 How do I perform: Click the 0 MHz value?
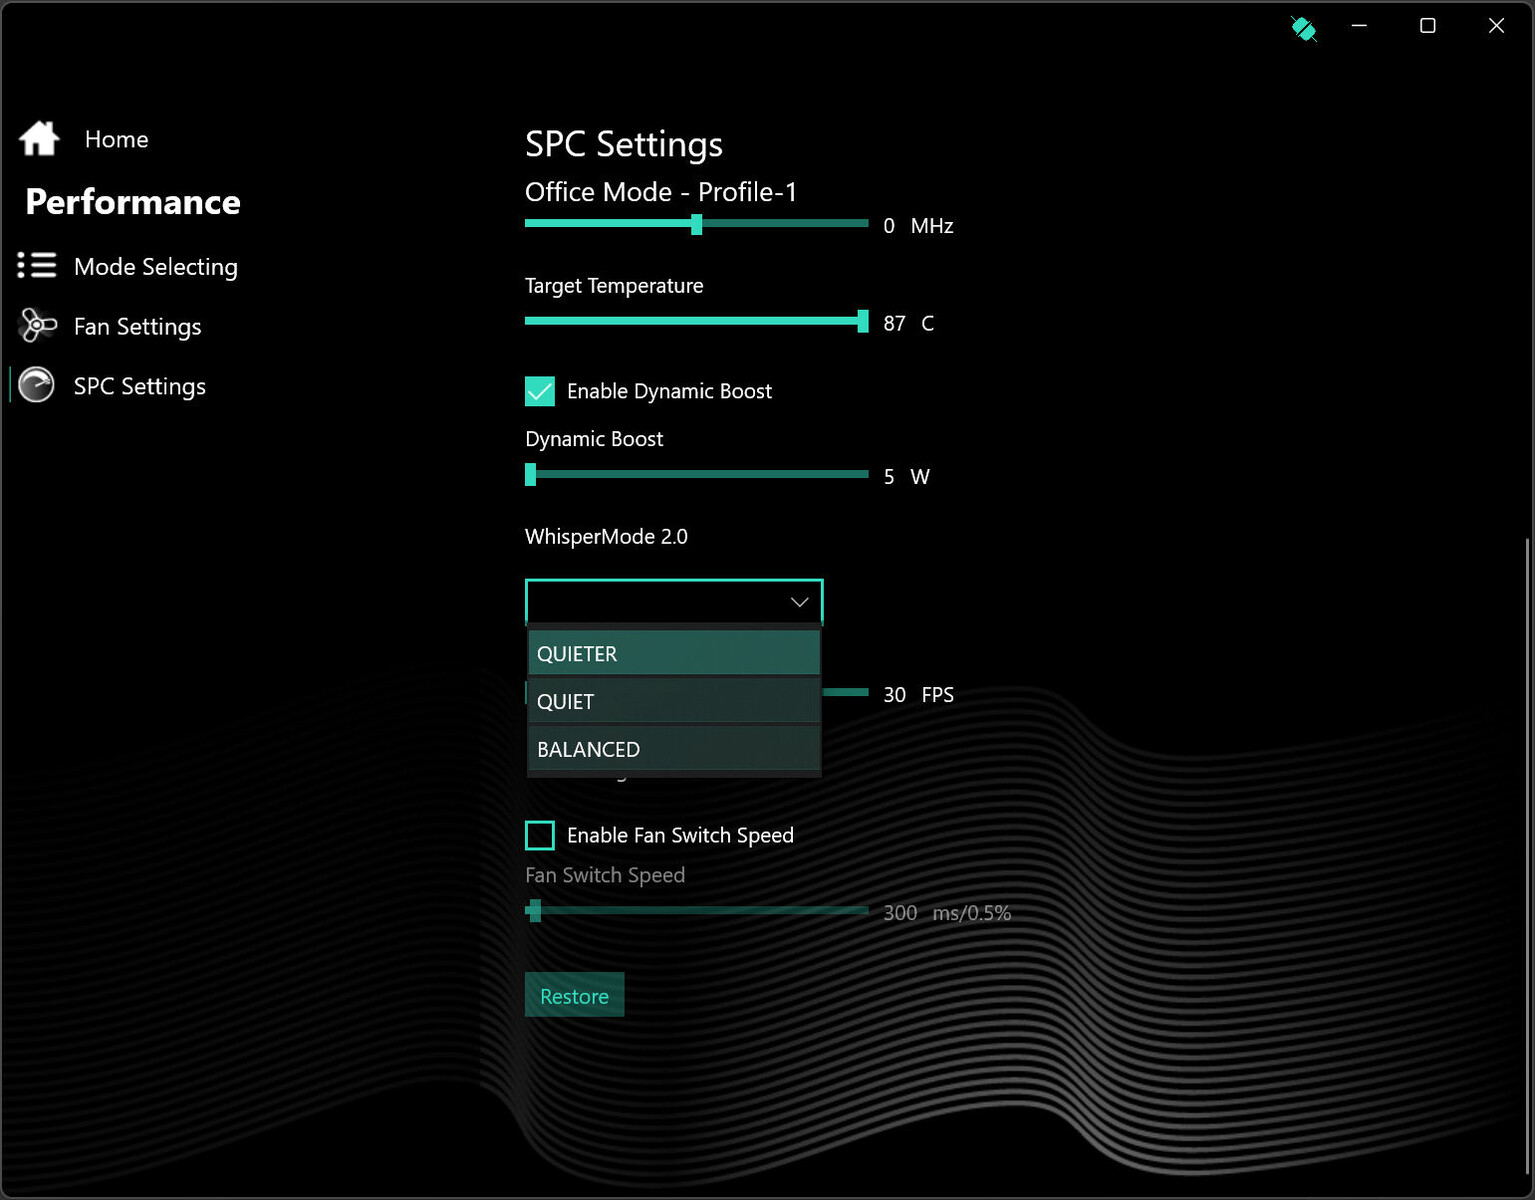pos(918,226)
